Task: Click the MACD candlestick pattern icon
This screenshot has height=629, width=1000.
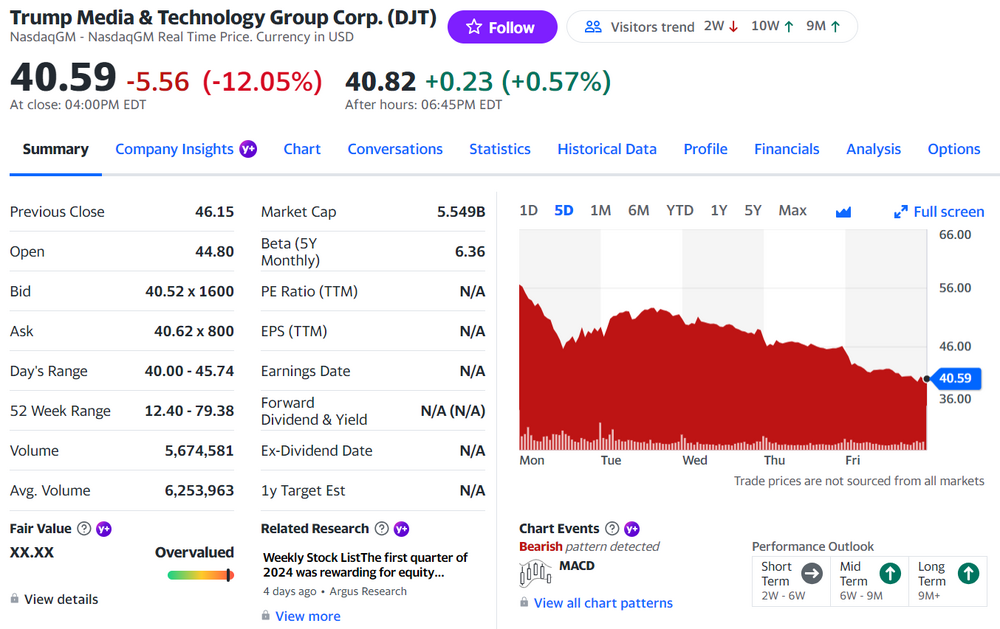Action: [x=535, y=572]
